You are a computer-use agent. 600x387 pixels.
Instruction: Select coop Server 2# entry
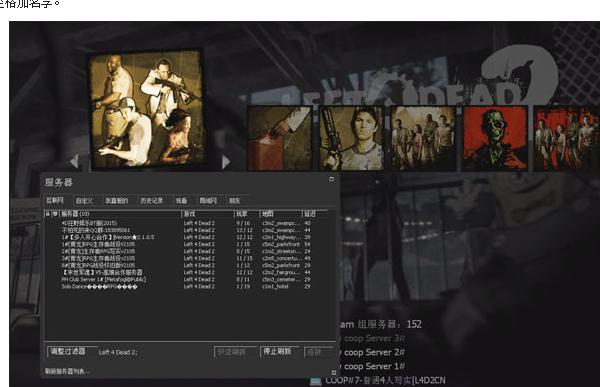pyautogui.click(x=374, y=352)
